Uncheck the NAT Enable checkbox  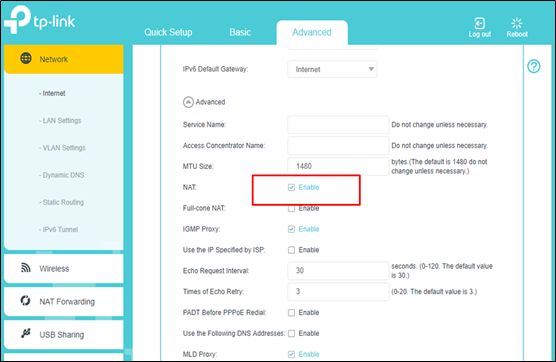291,187
